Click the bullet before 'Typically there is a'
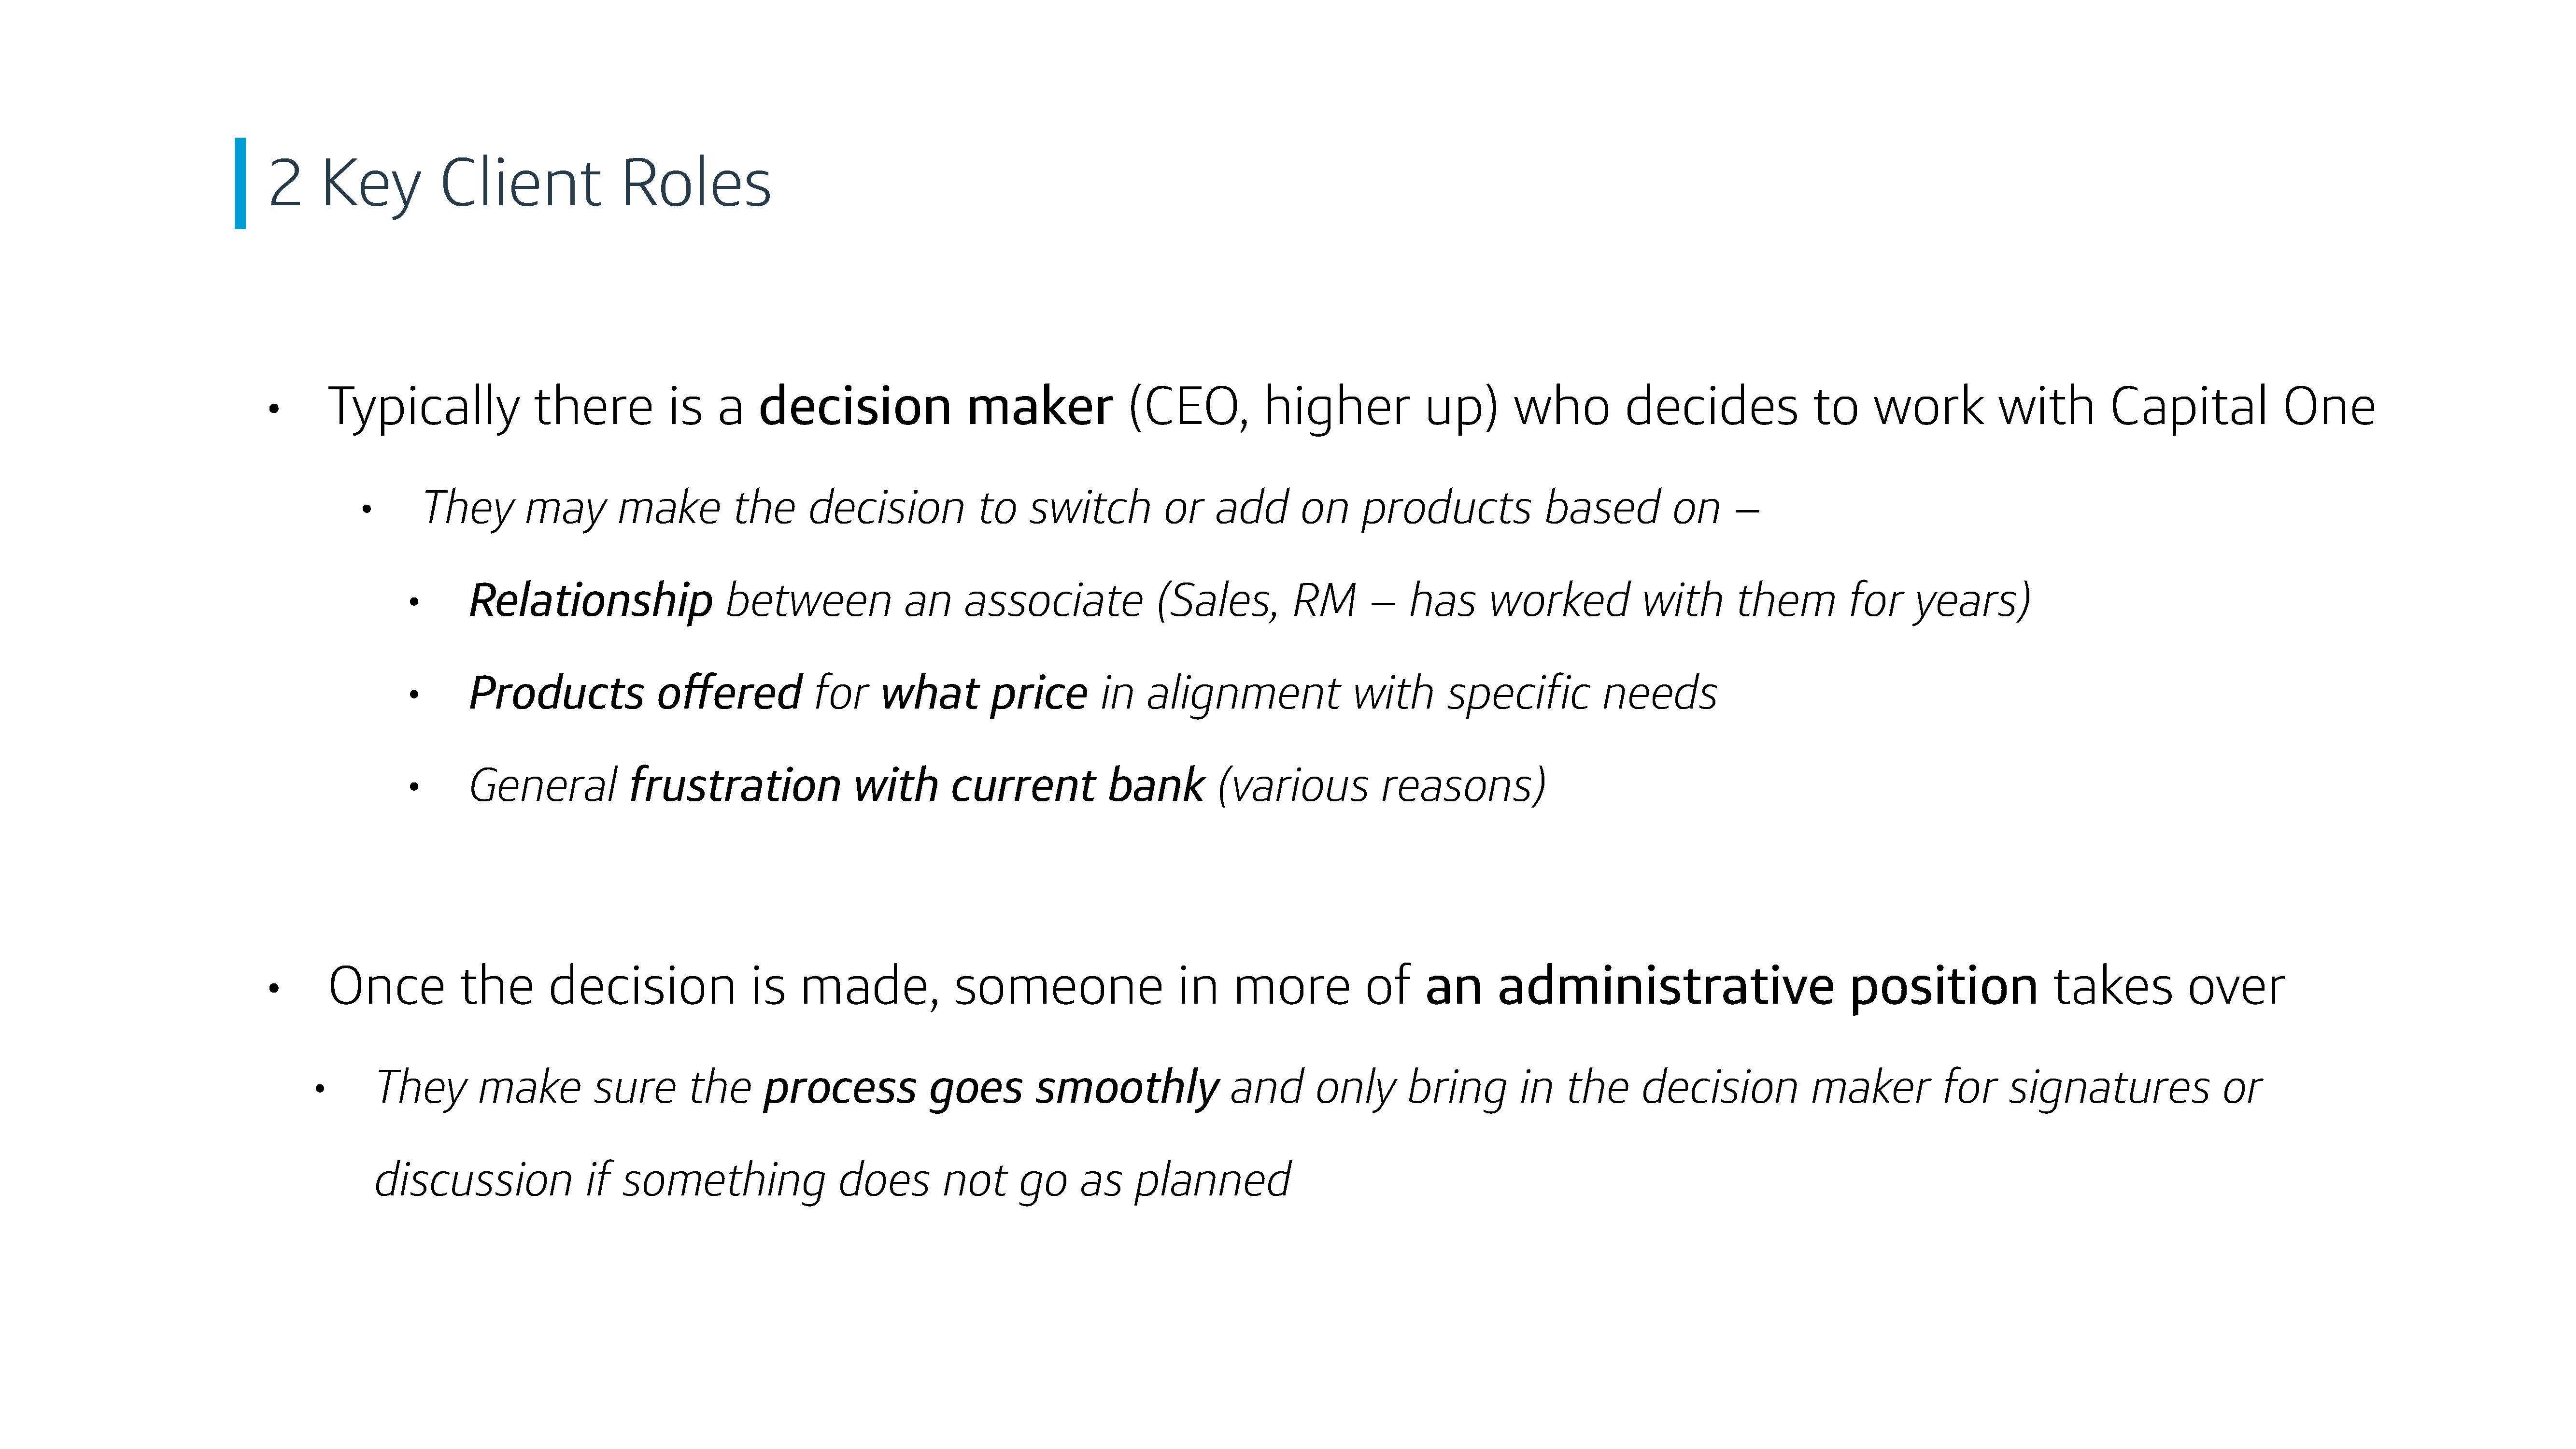Screen dimensions: 2576x1449 pyautogui.click(x=274, y=409)
